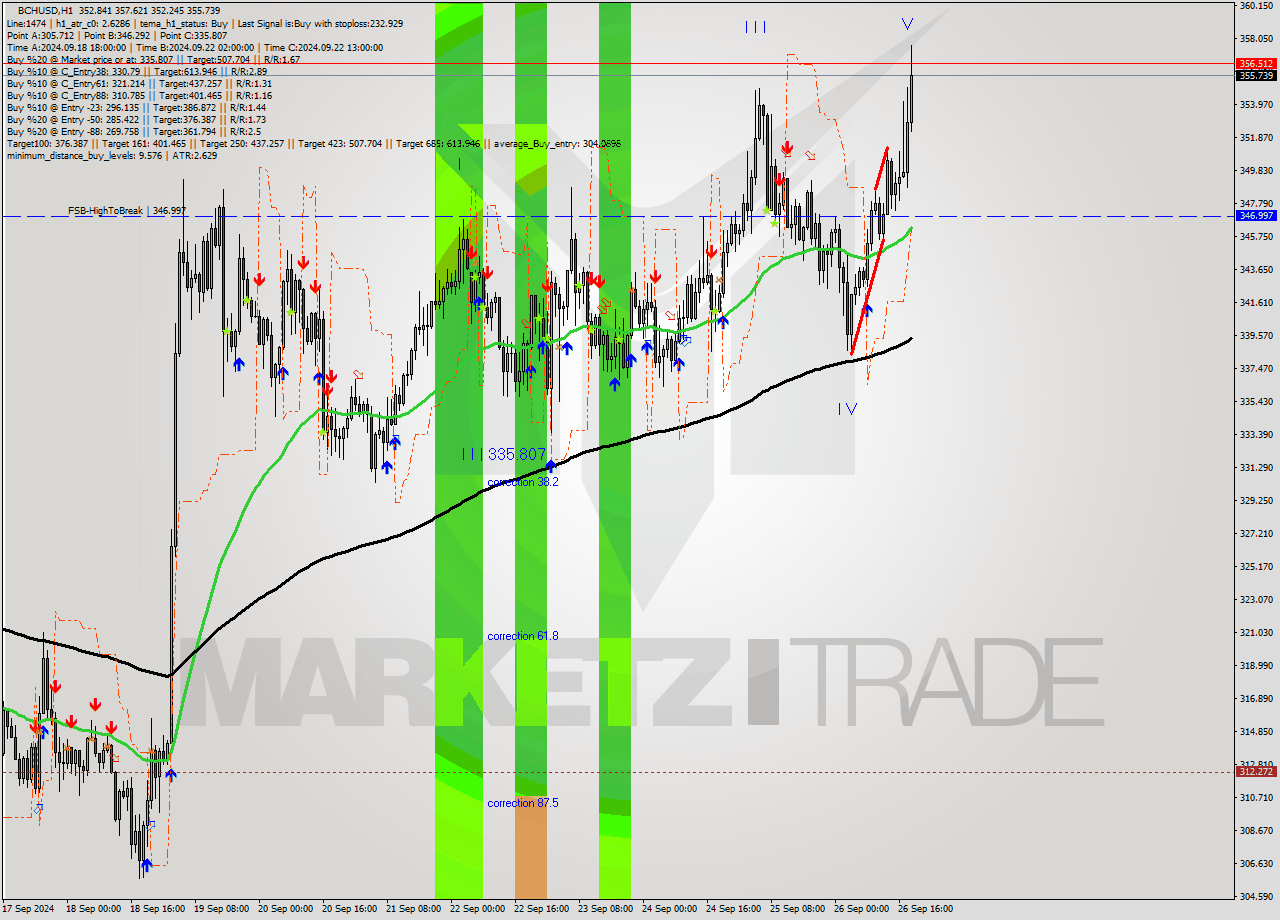
Task: Select the 'correction 38.2' label
Action: 523,482
